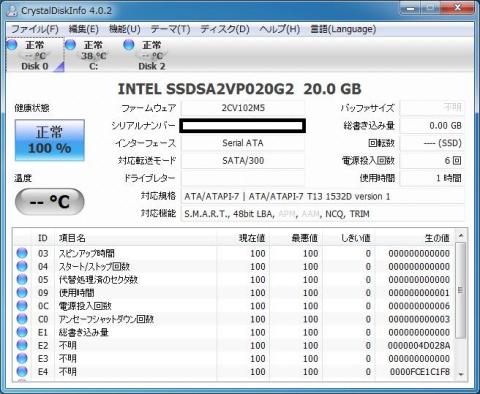Select the Disk 2 drive tab
480x394 pixels.
click(152, 55)
